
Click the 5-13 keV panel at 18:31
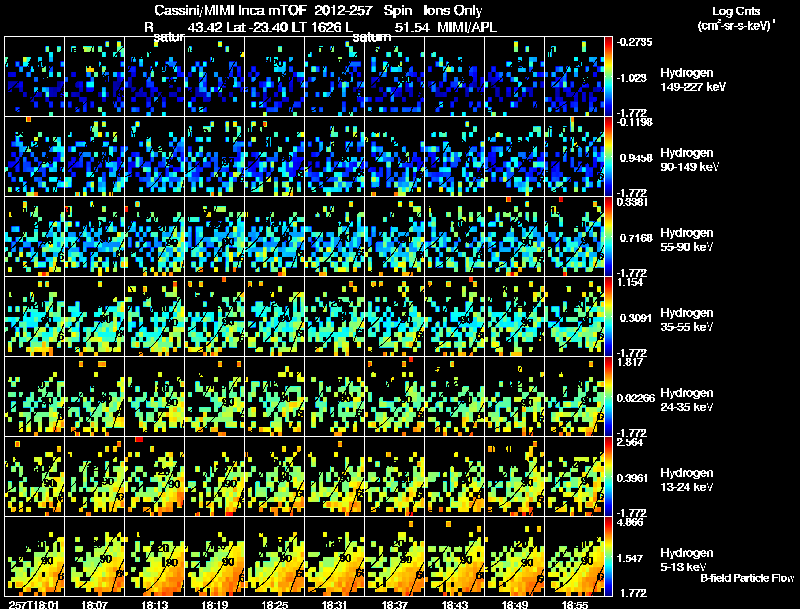pyautogui.click(x=335, y=556)
